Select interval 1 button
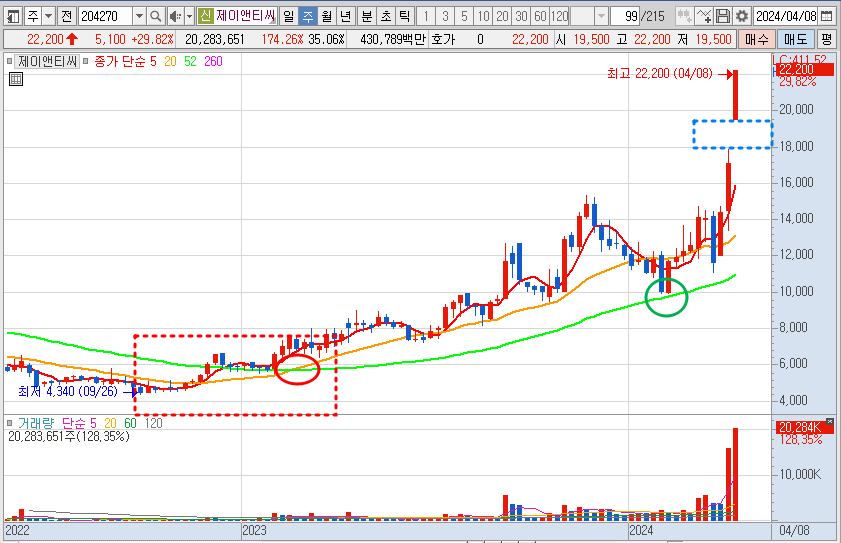This screenshot has width=841, height=543. (x=426, y=16)
